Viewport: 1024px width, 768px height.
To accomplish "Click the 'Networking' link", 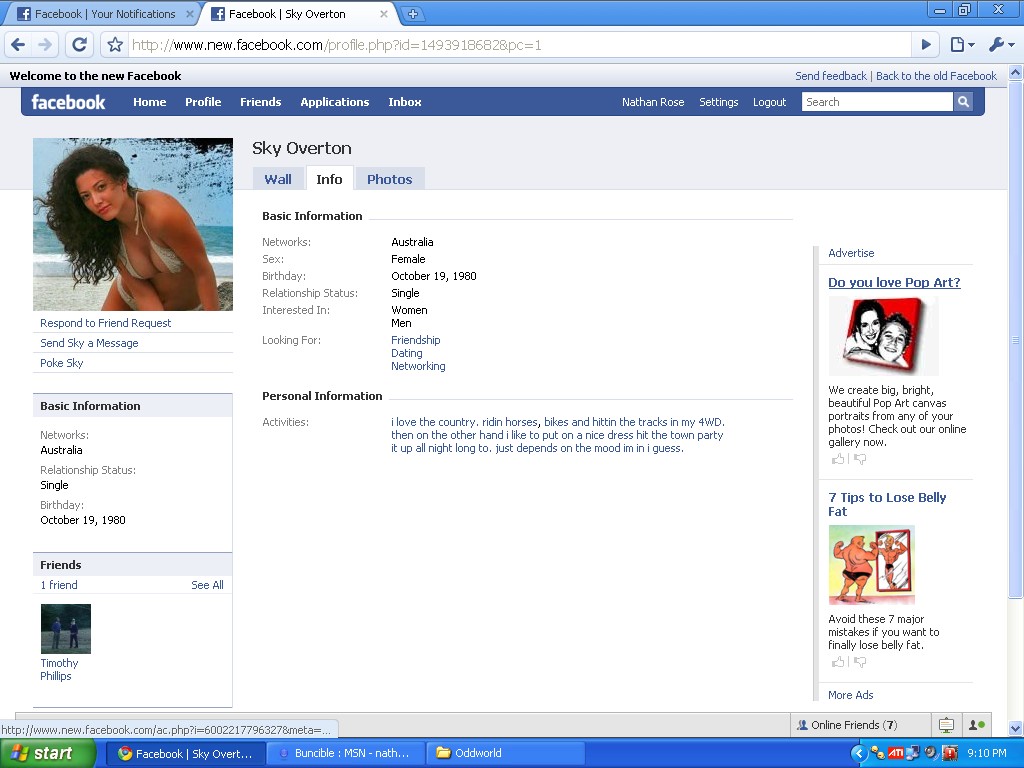I will (418, 366).
